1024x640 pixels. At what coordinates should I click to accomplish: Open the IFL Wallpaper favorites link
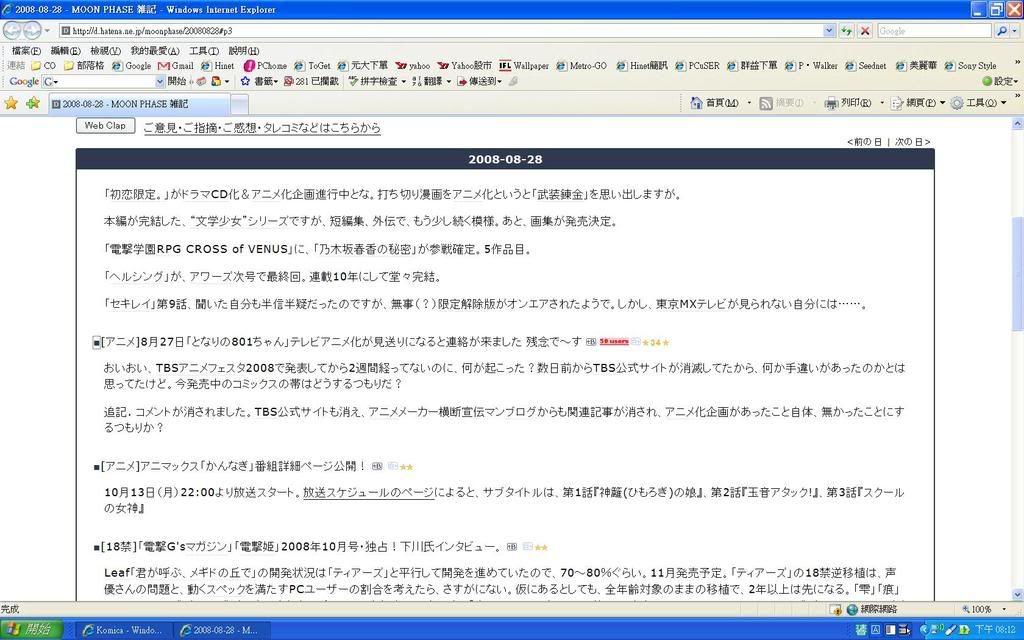tap(524, 66)
